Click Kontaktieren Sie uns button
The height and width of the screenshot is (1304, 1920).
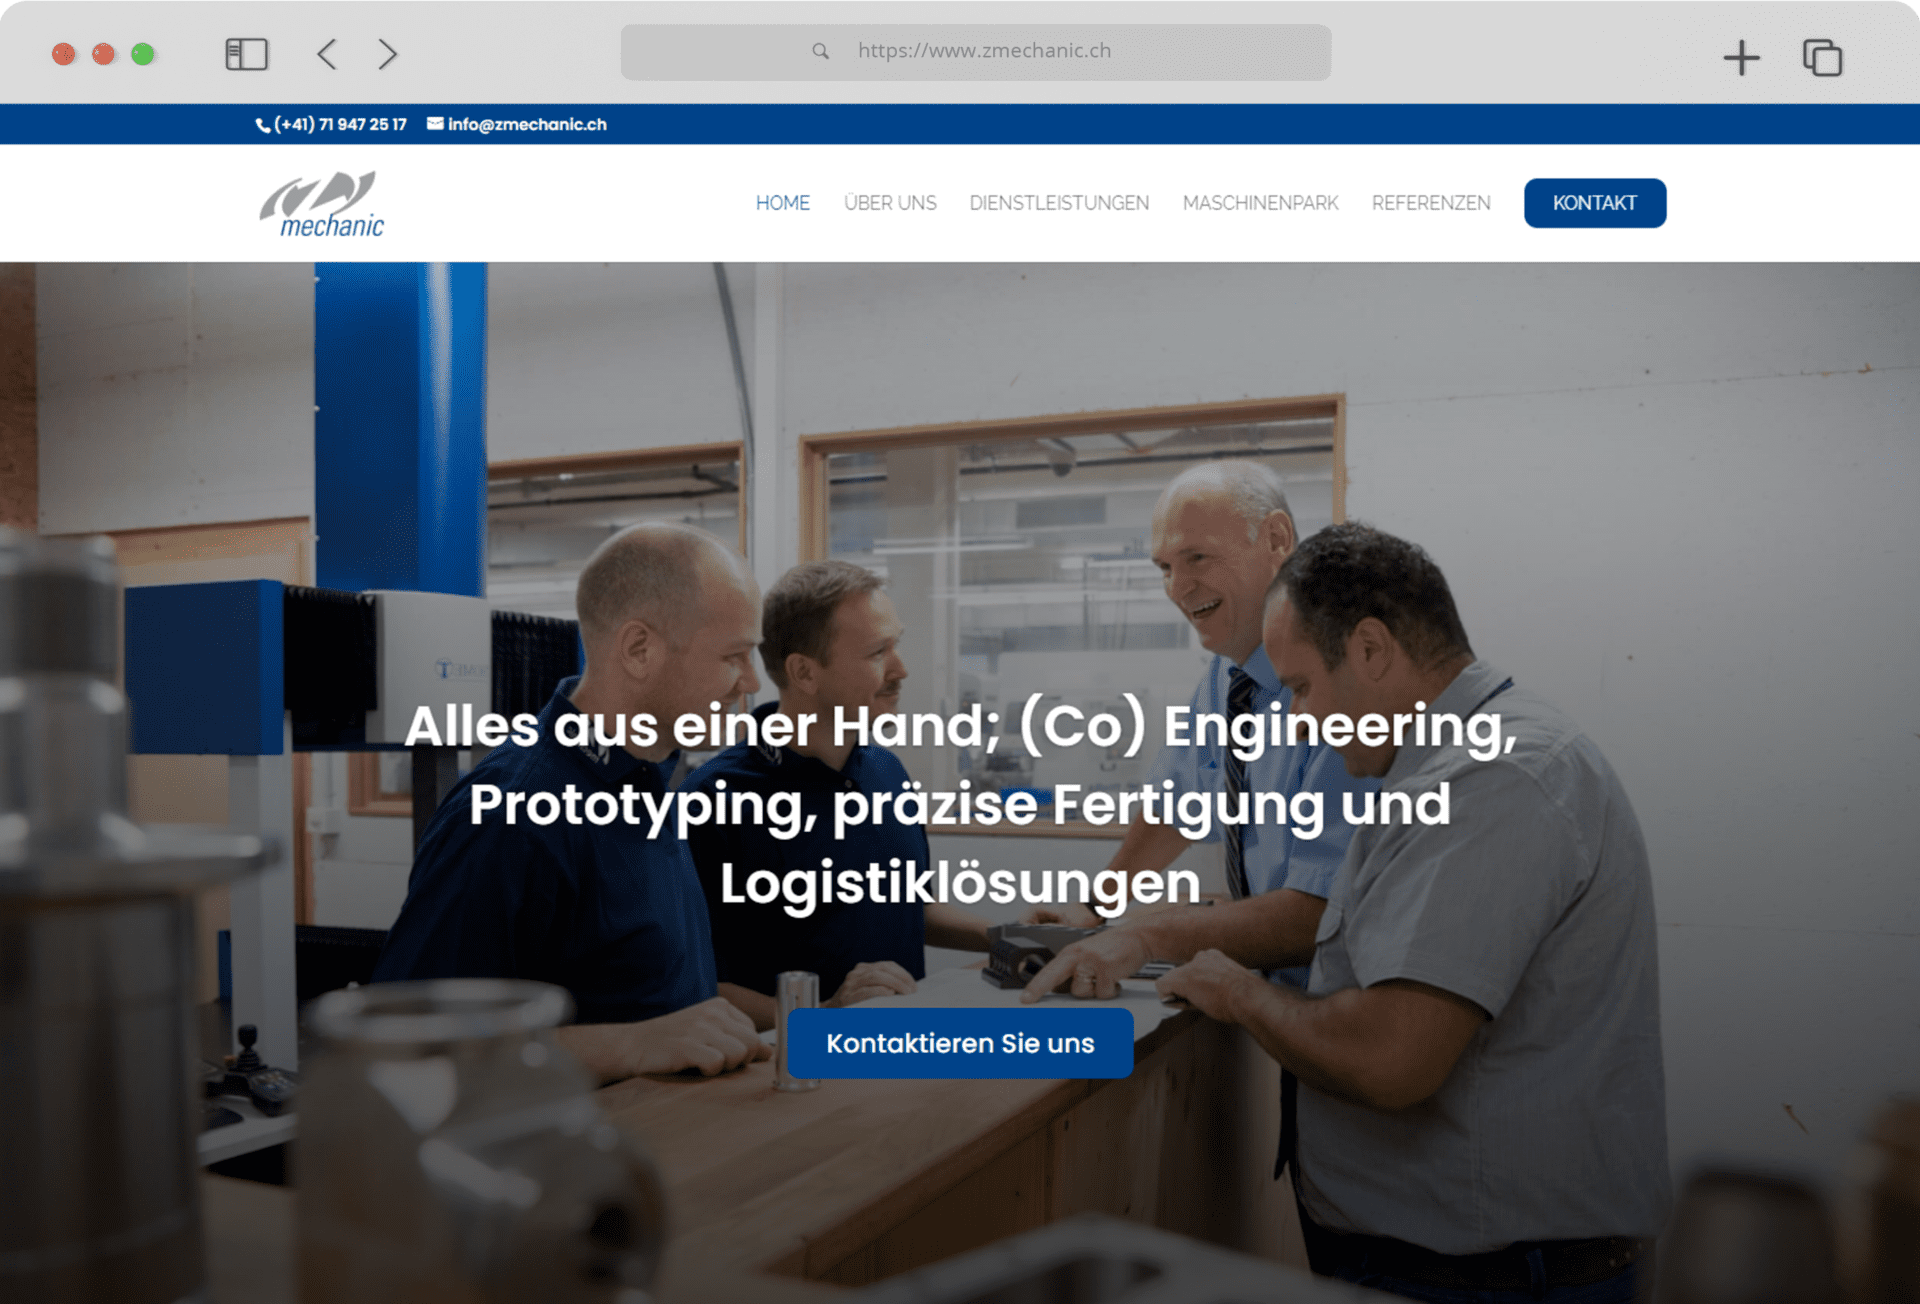coord(960,1043)
